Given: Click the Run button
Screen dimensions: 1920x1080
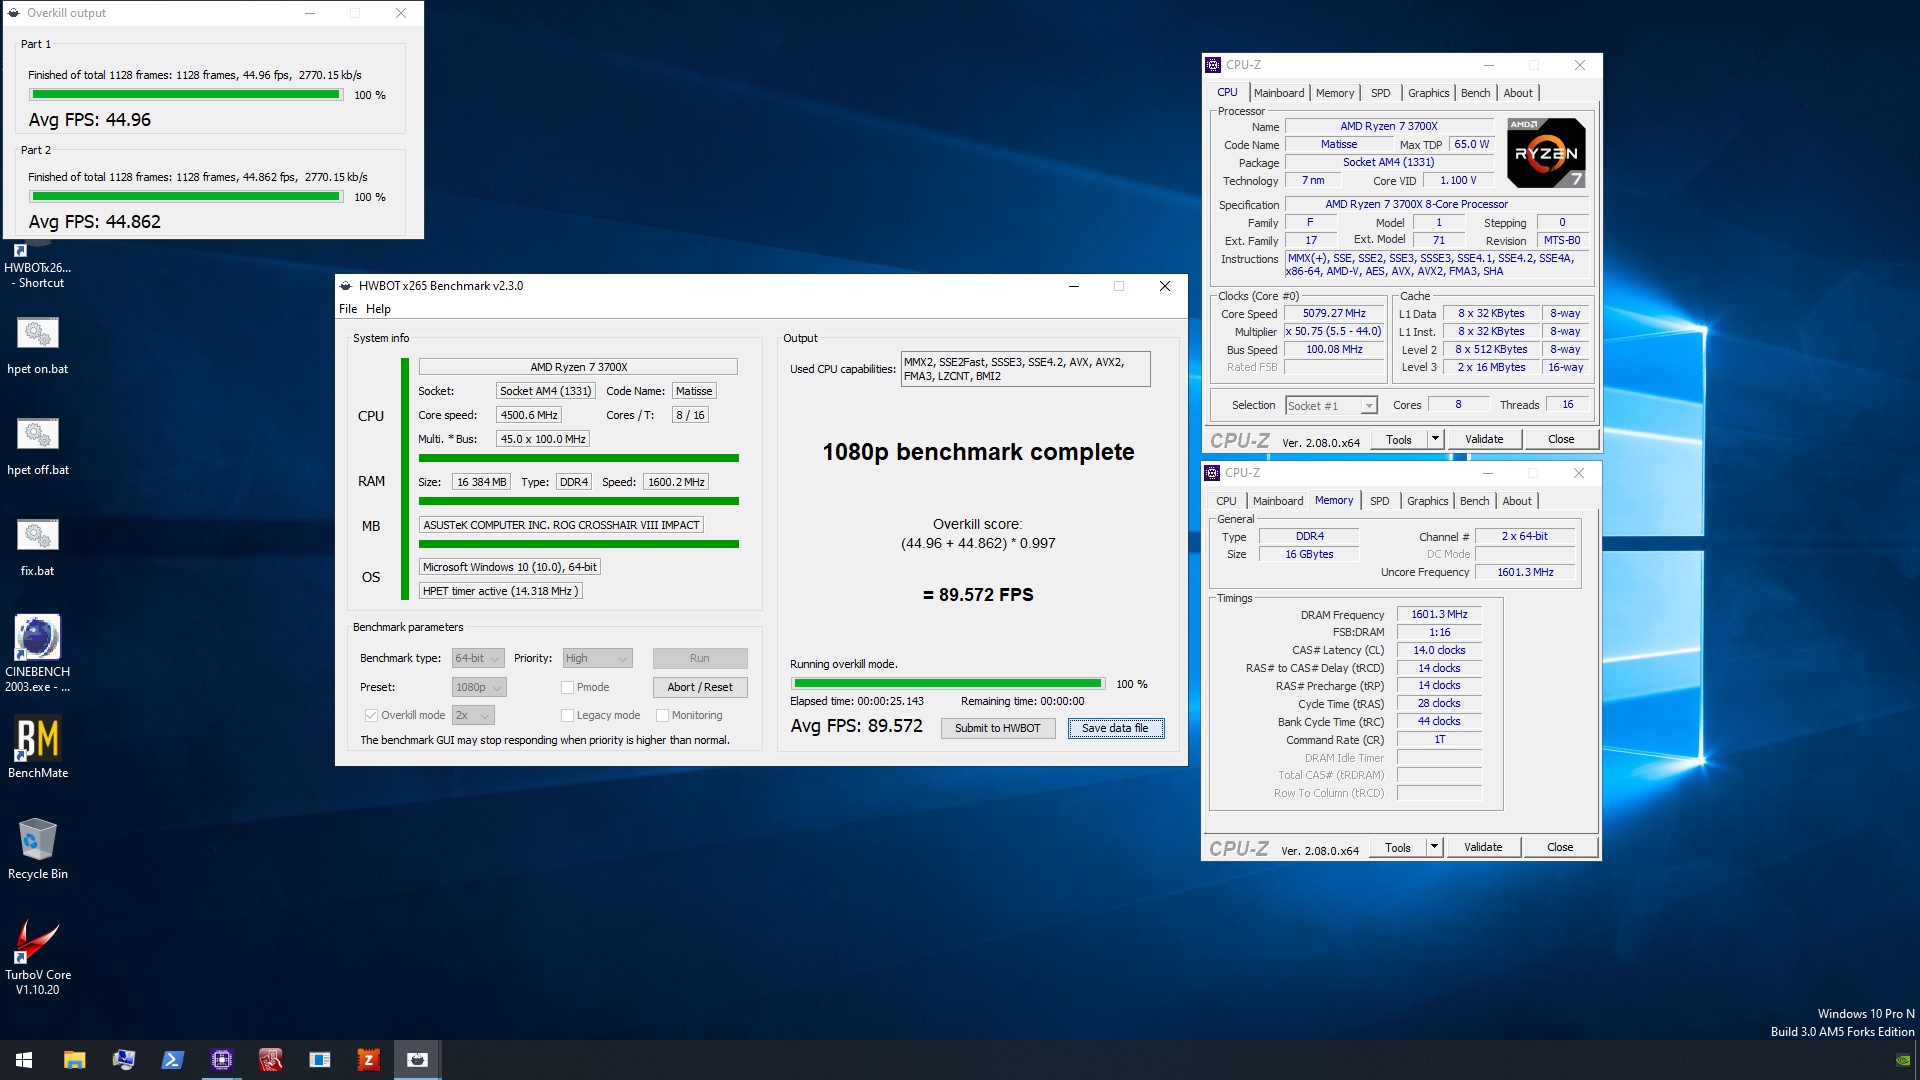Looking at the screenshot, I should [x=700, y=658].
